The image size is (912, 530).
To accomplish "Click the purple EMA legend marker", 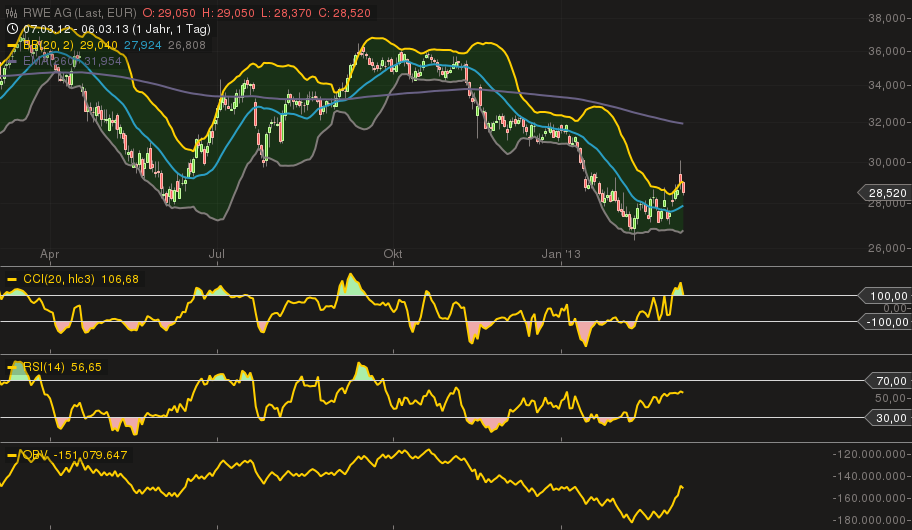I will pos(12,62).
